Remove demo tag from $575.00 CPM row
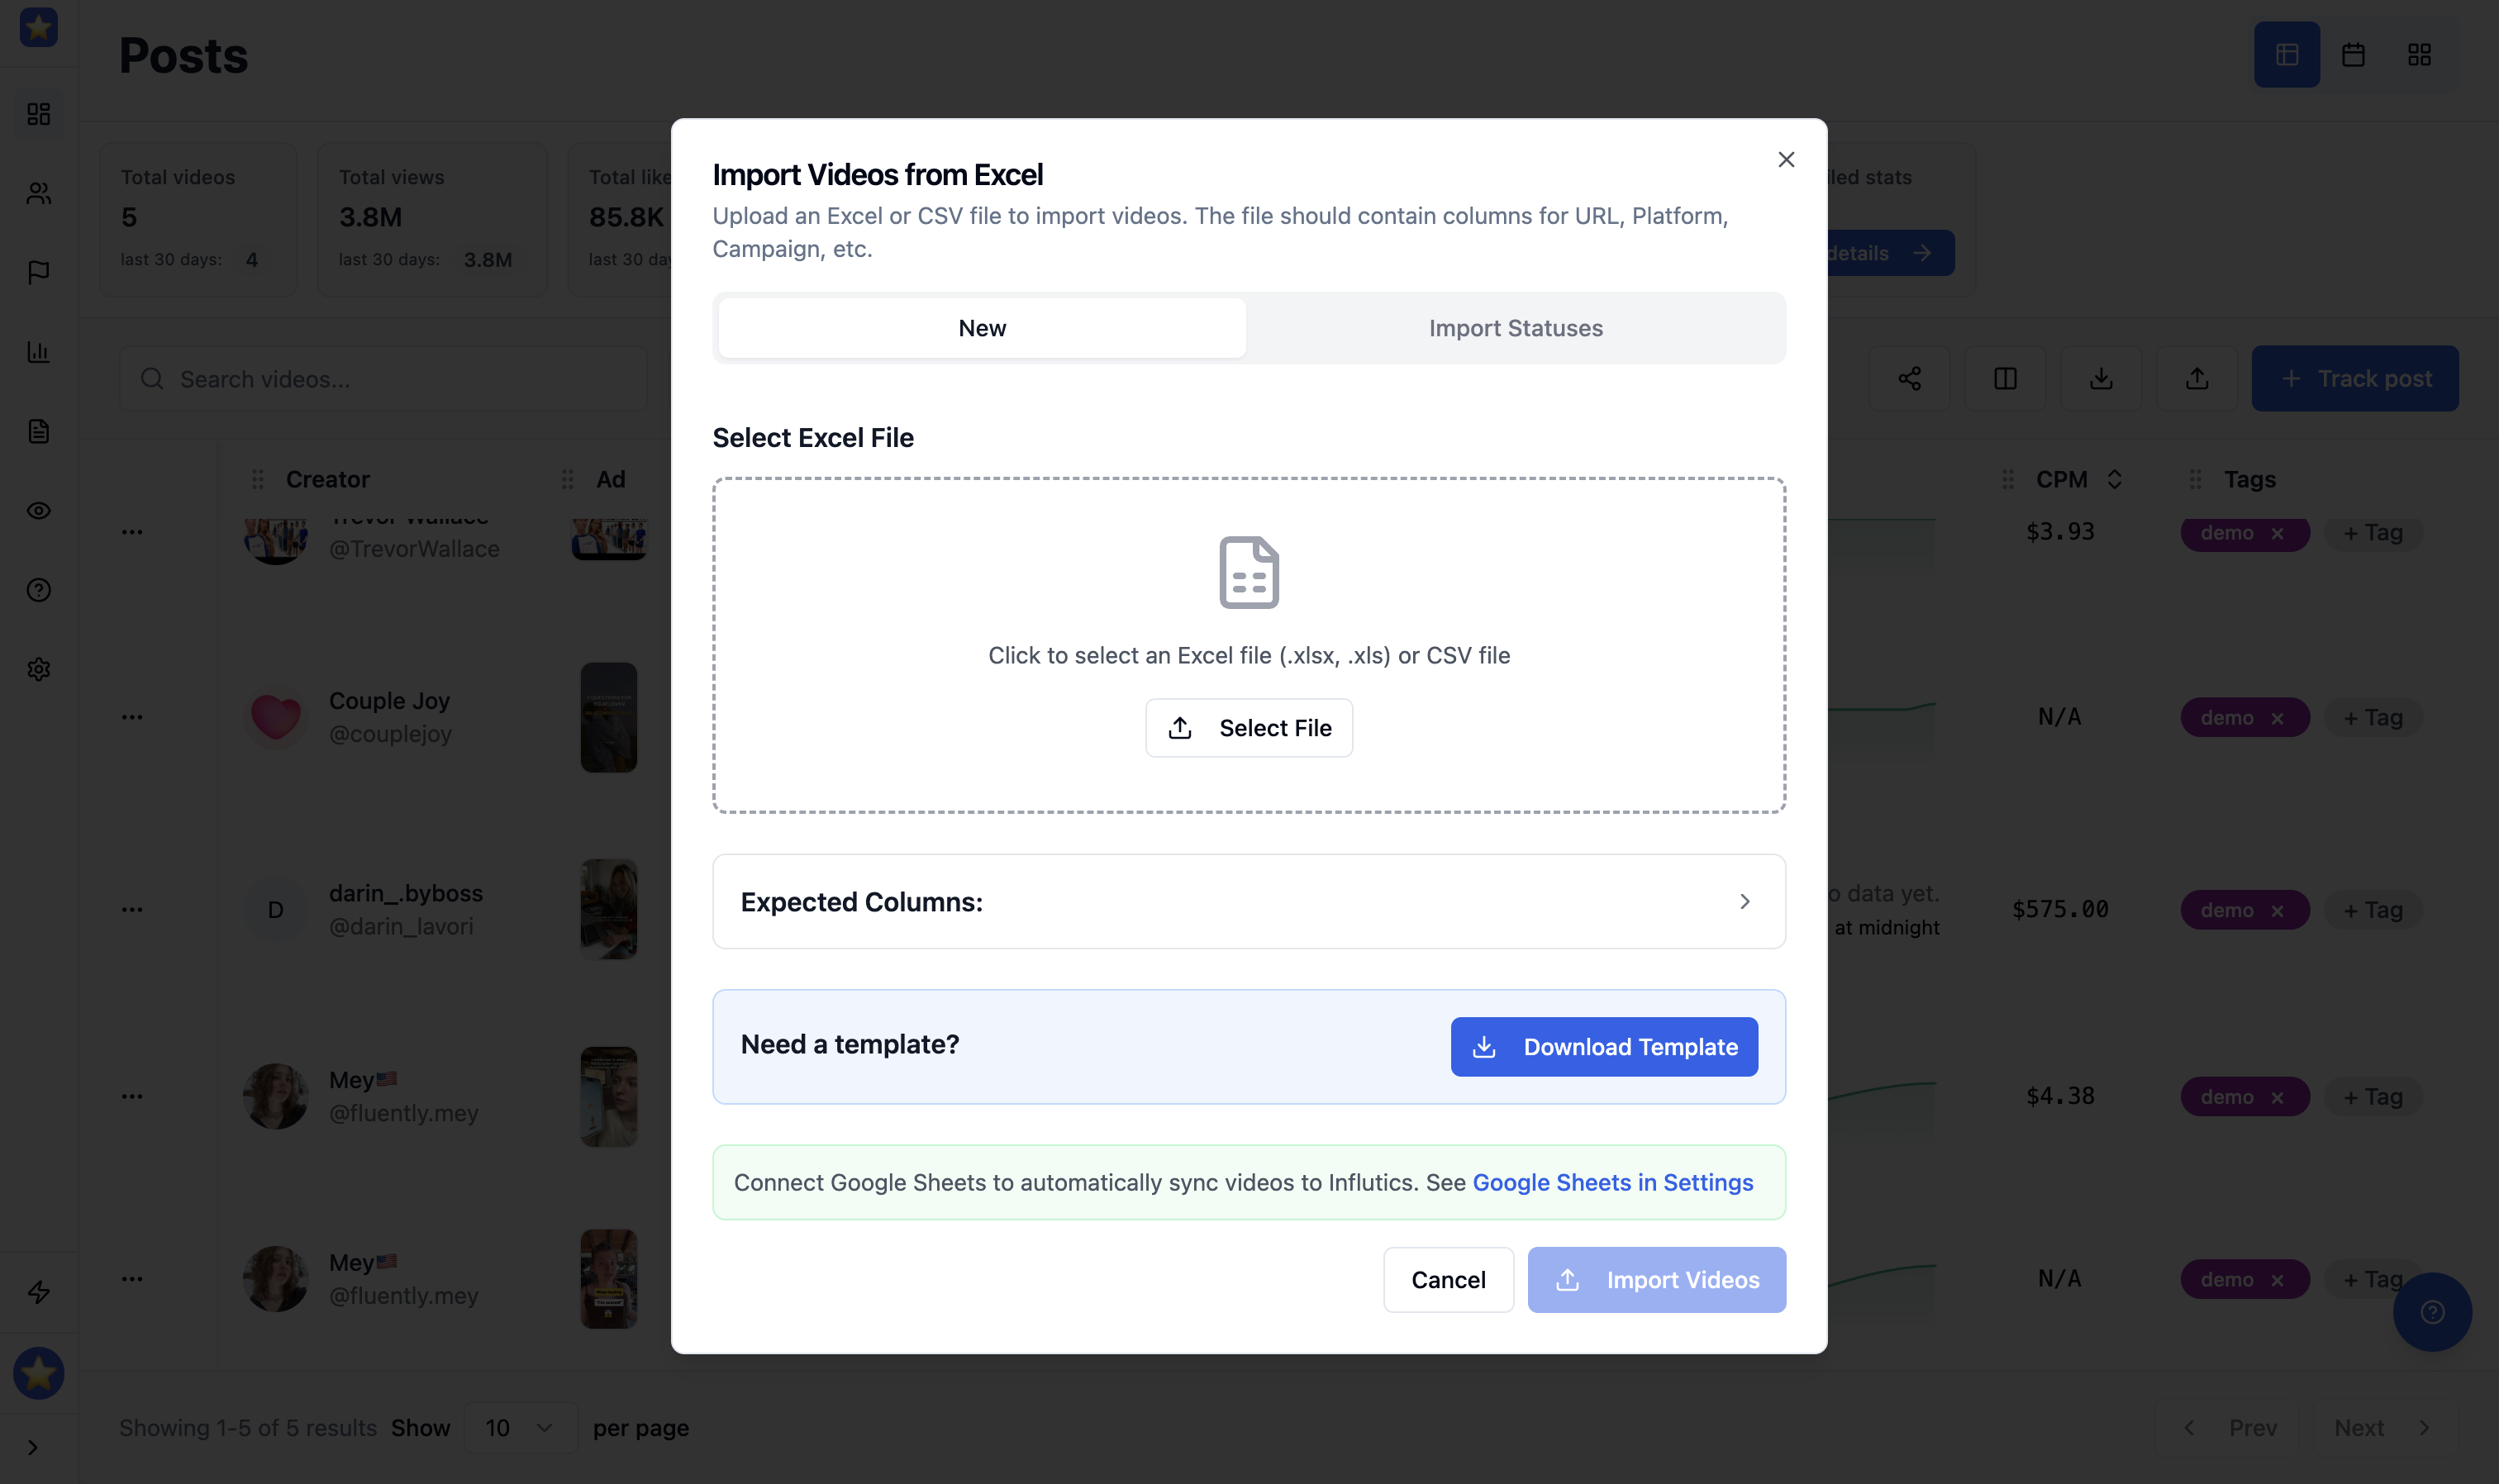Screen dimensions: 2499x1484 click(x=2277, y=910)
